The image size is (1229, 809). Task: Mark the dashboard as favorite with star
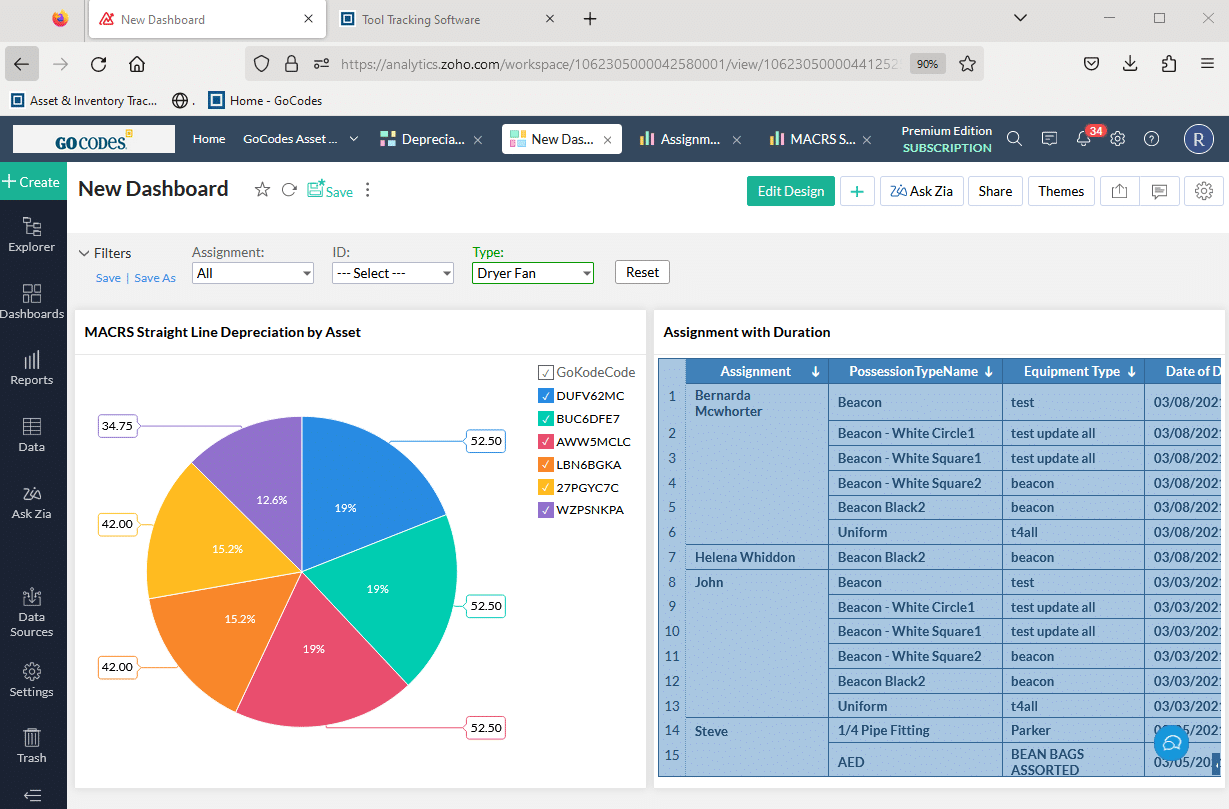coord(262,190)
